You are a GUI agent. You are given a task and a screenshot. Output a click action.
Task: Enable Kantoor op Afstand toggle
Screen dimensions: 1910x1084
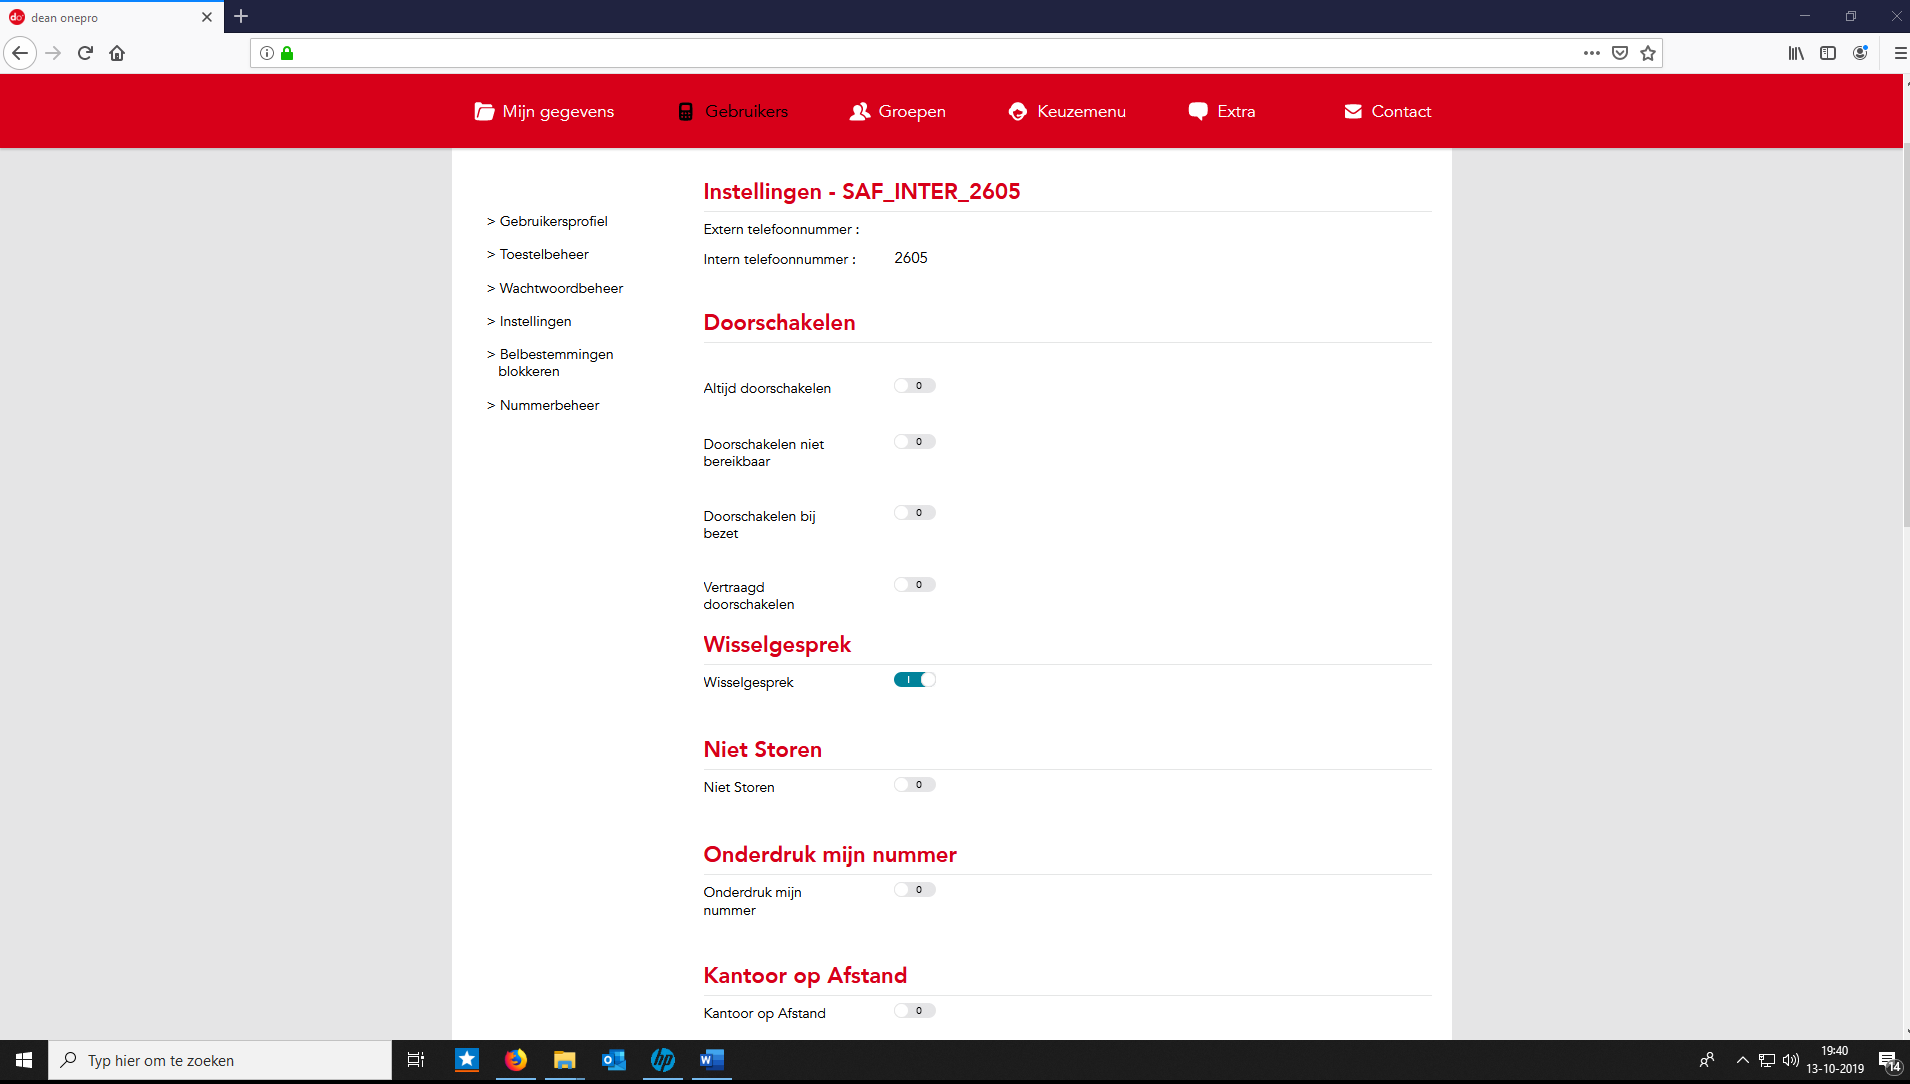[x=914, y=1011]
